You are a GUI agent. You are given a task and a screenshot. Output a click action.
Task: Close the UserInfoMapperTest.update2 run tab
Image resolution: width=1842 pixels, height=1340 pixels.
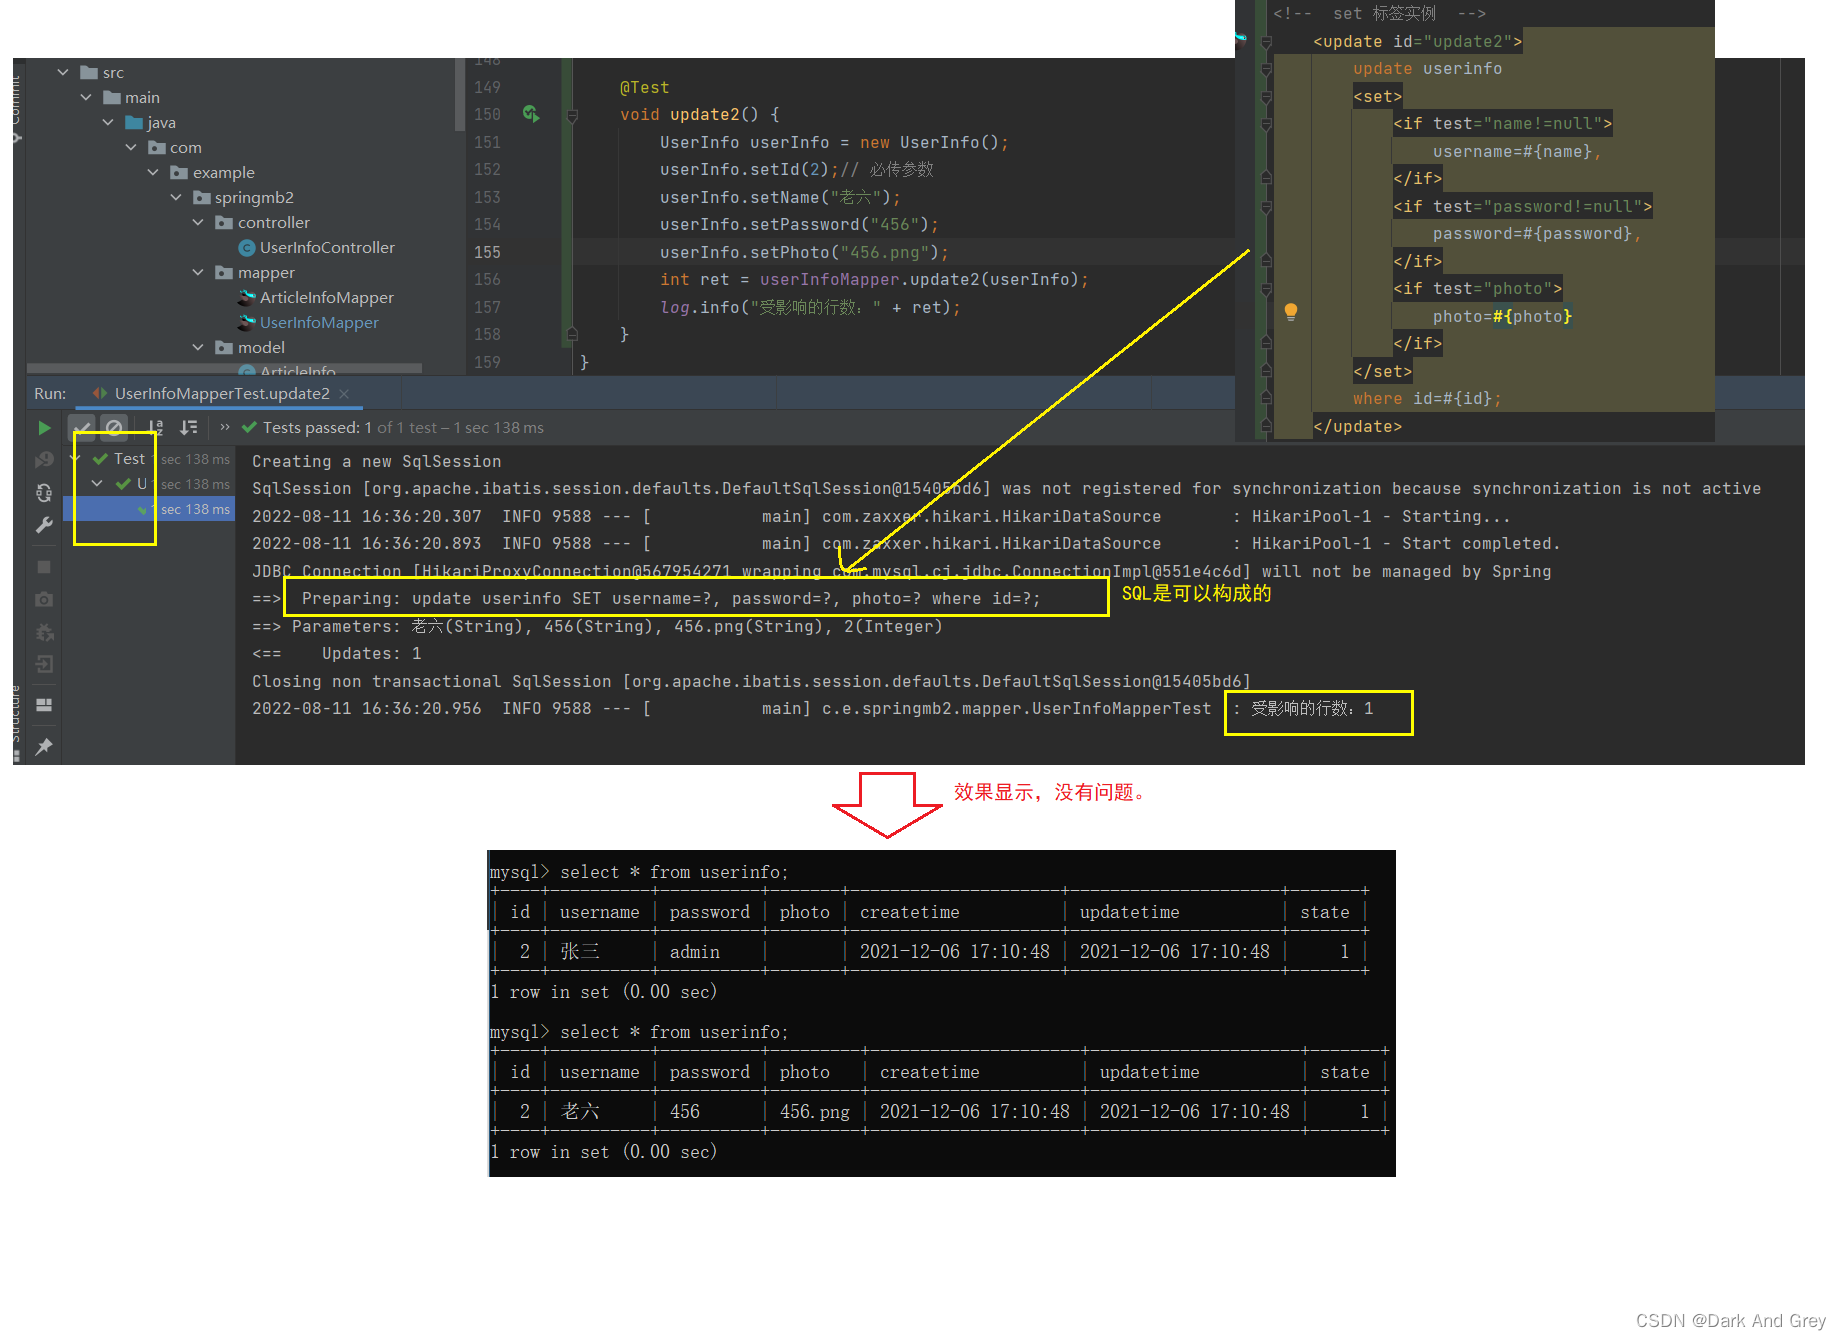pos(344,394)
